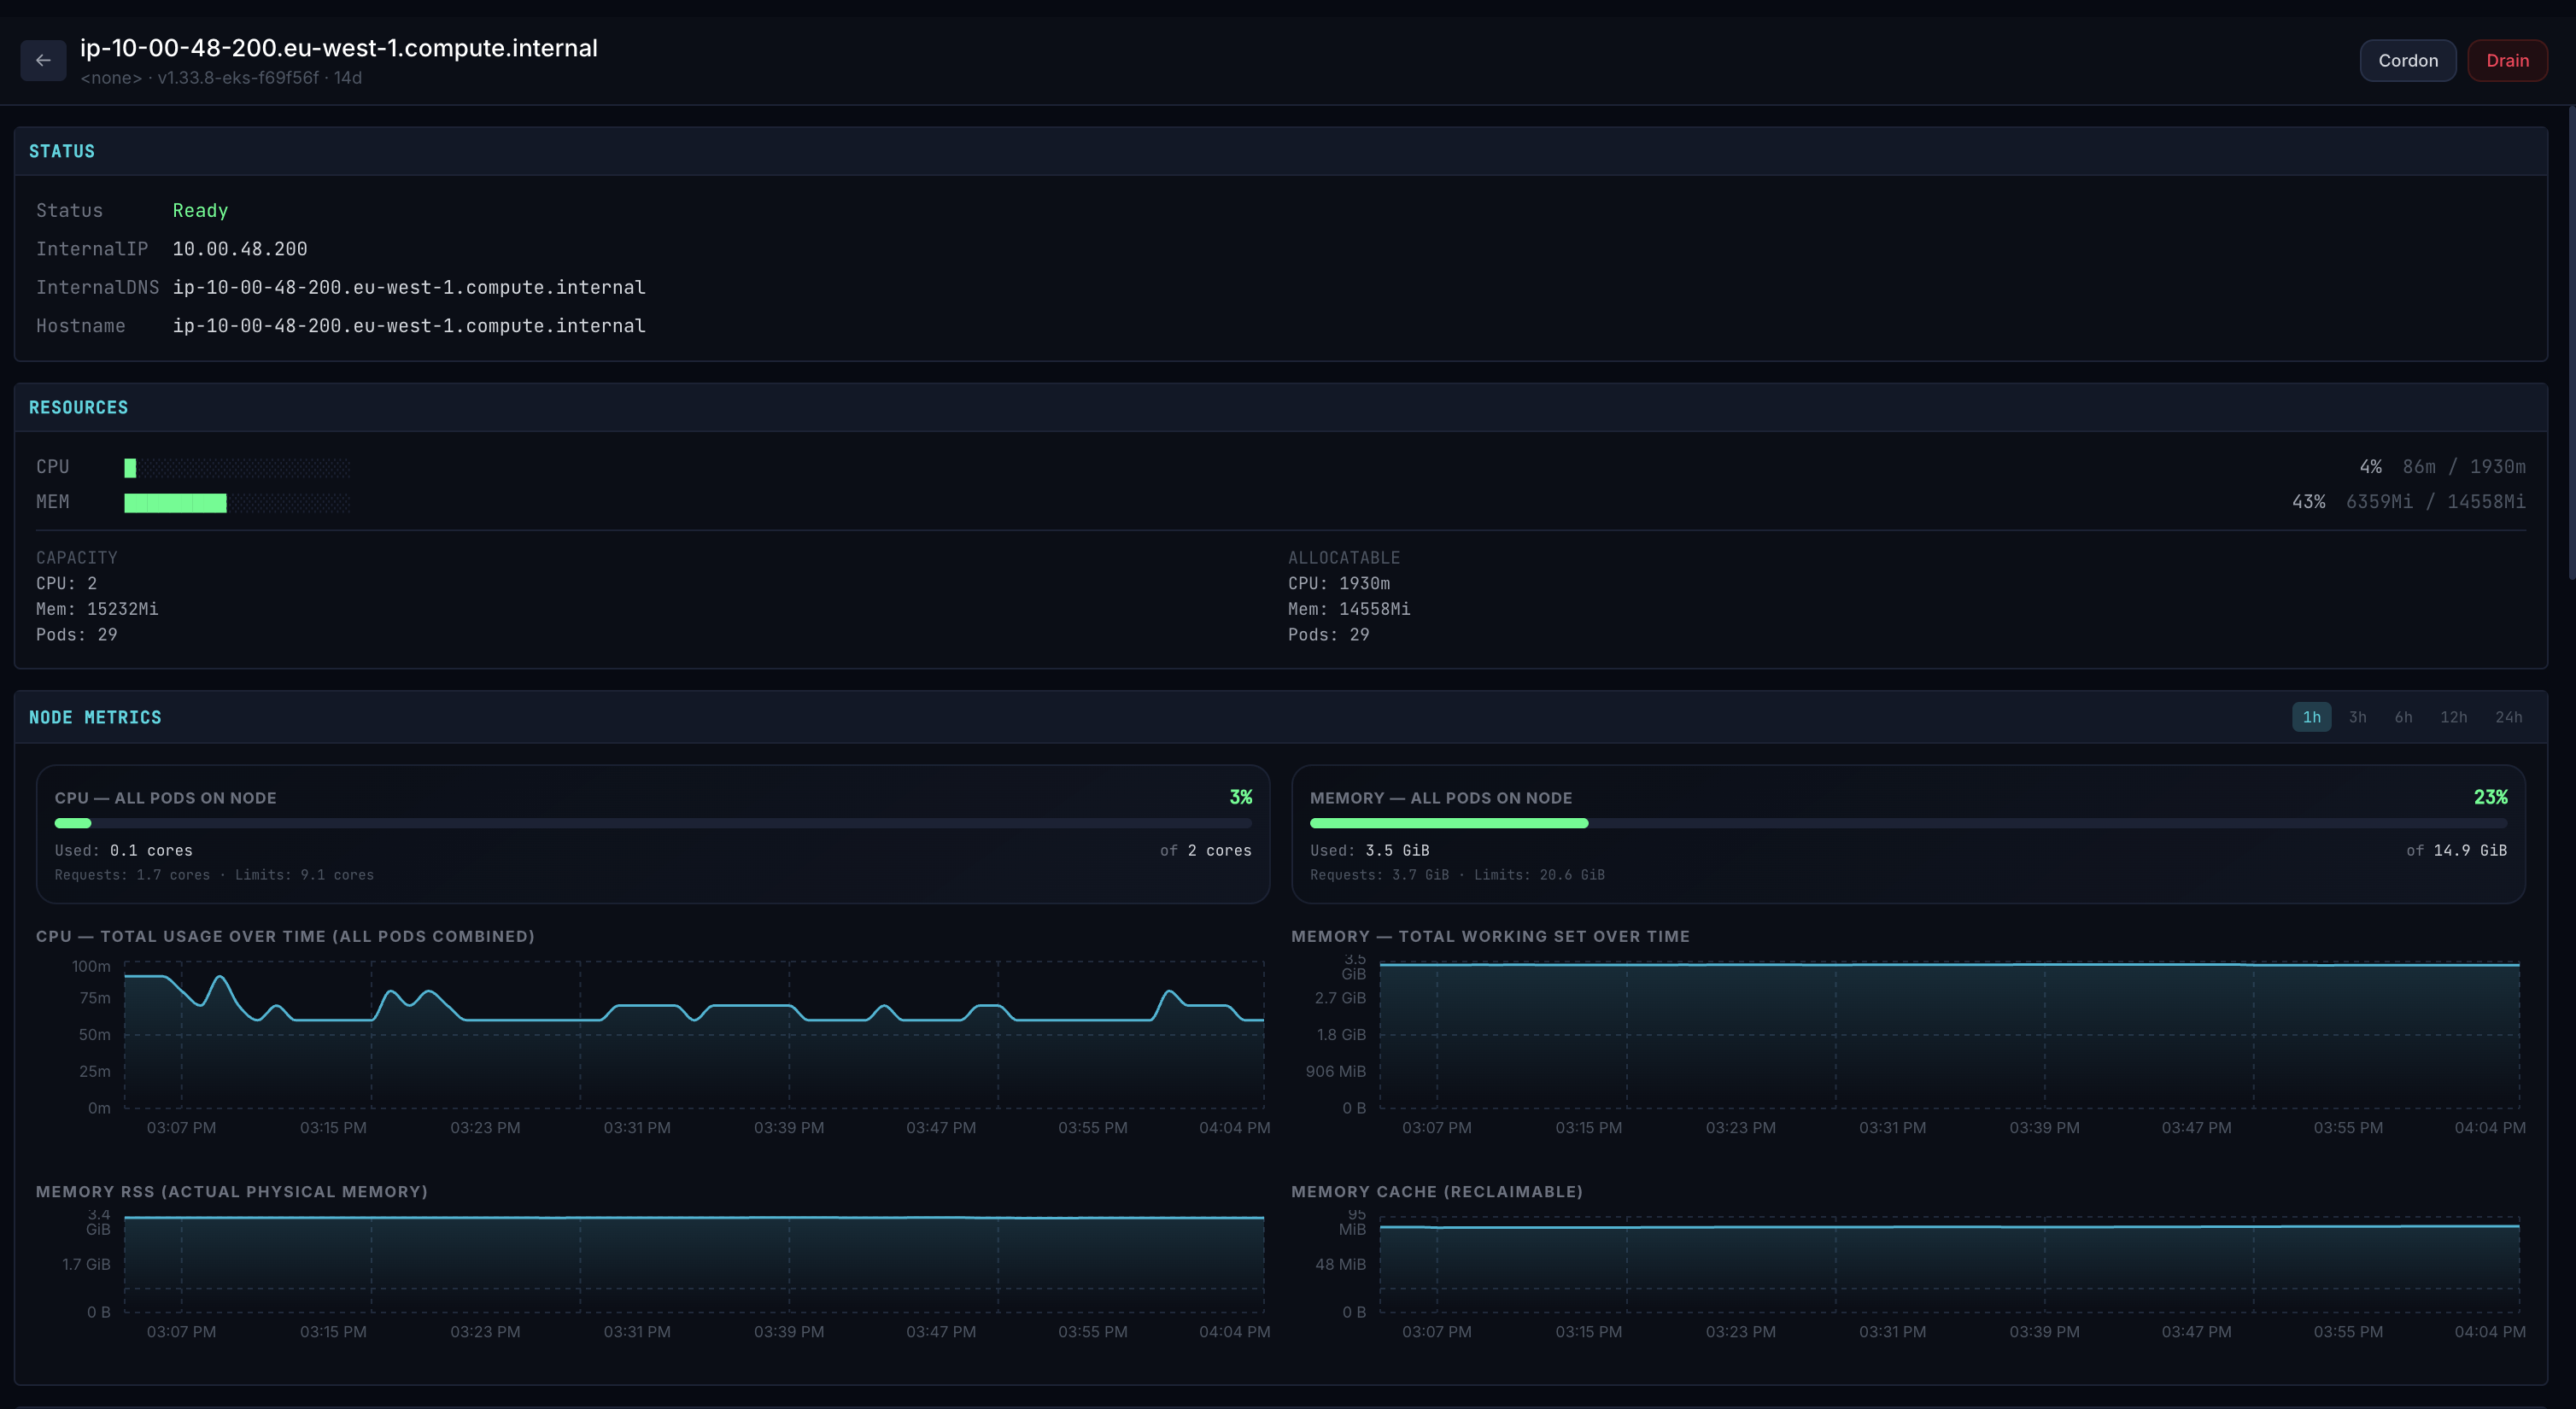Click the InternalIP value 10.00.48.200

[240, 249]
